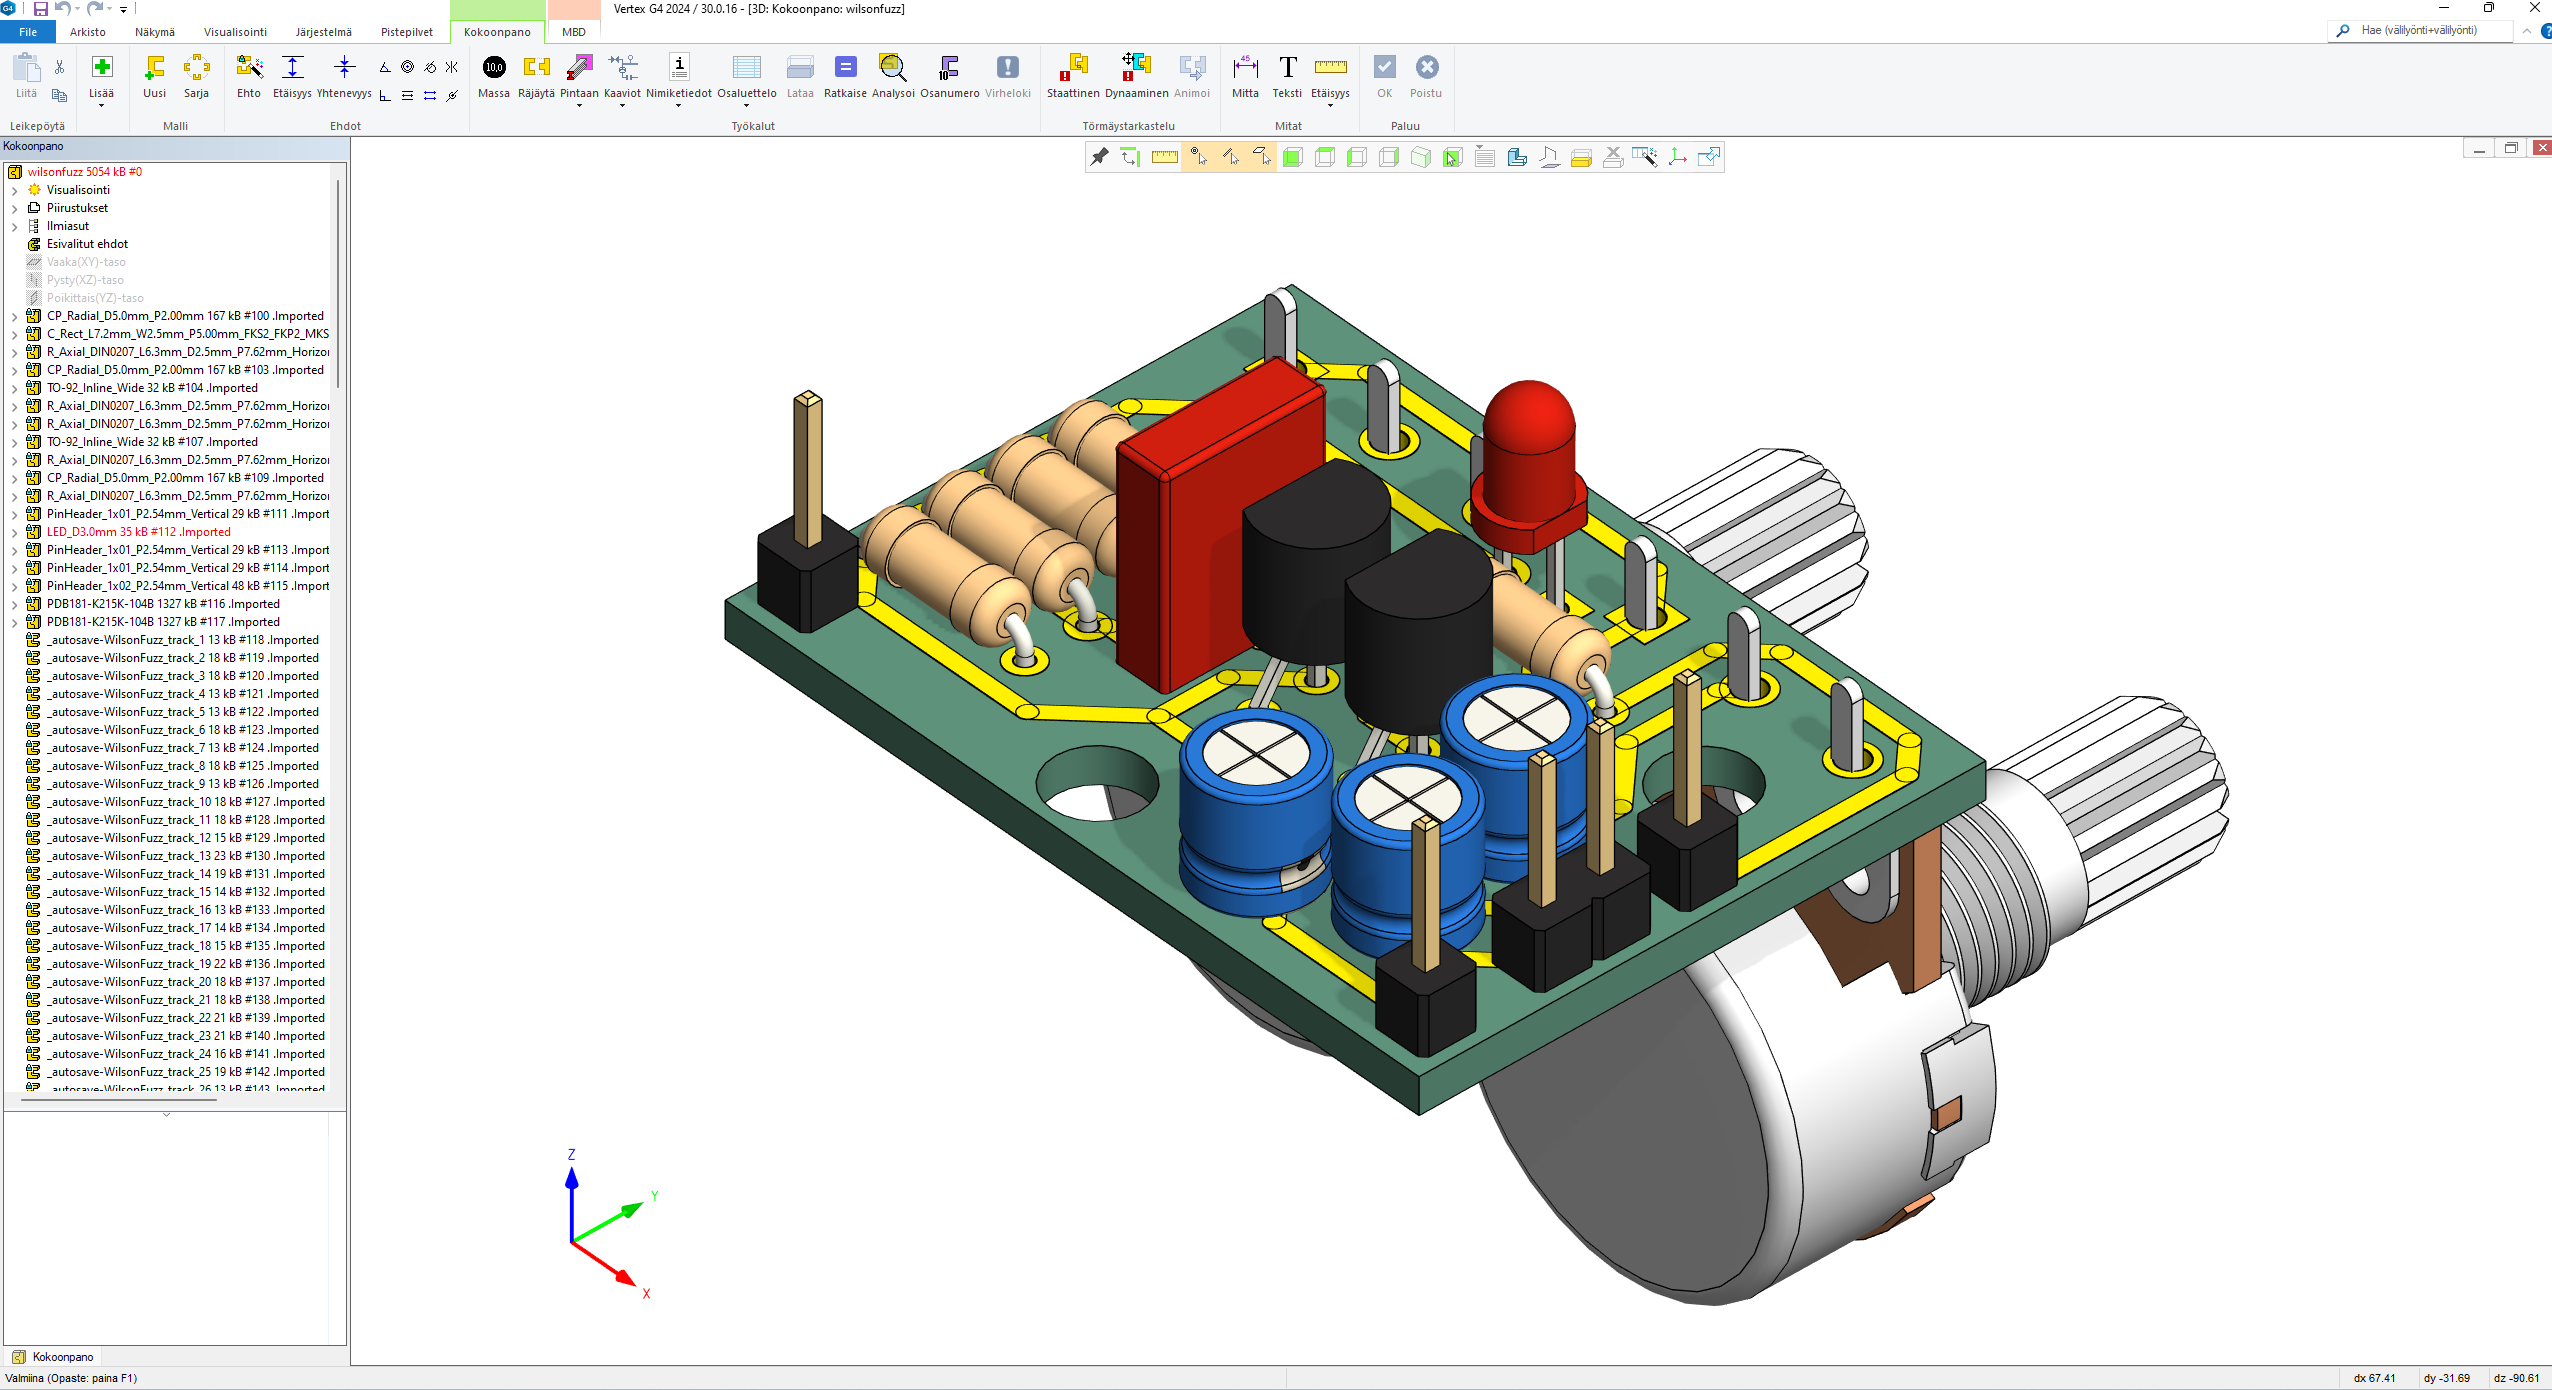Image resolution: width=2552 pixels, height=1390 pixels.
Task: Open the File menu
Action: 28,32
